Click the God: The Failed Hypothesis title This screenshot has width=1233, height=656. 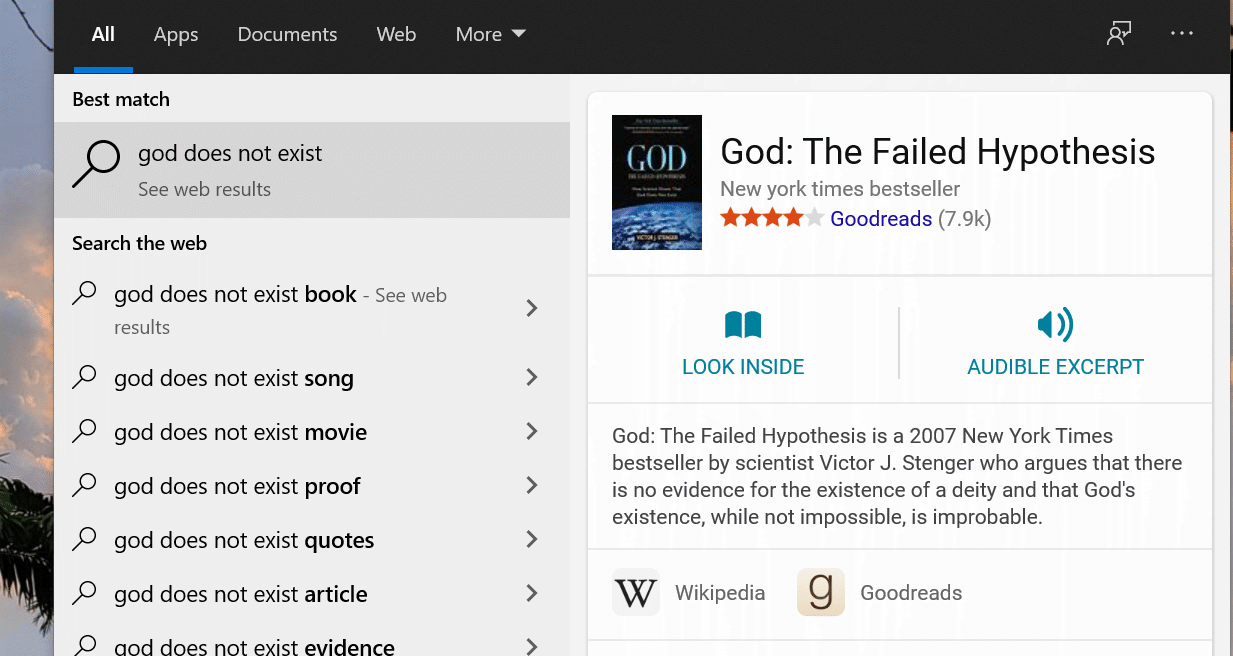pyautogui.click(x=938, y=152)
